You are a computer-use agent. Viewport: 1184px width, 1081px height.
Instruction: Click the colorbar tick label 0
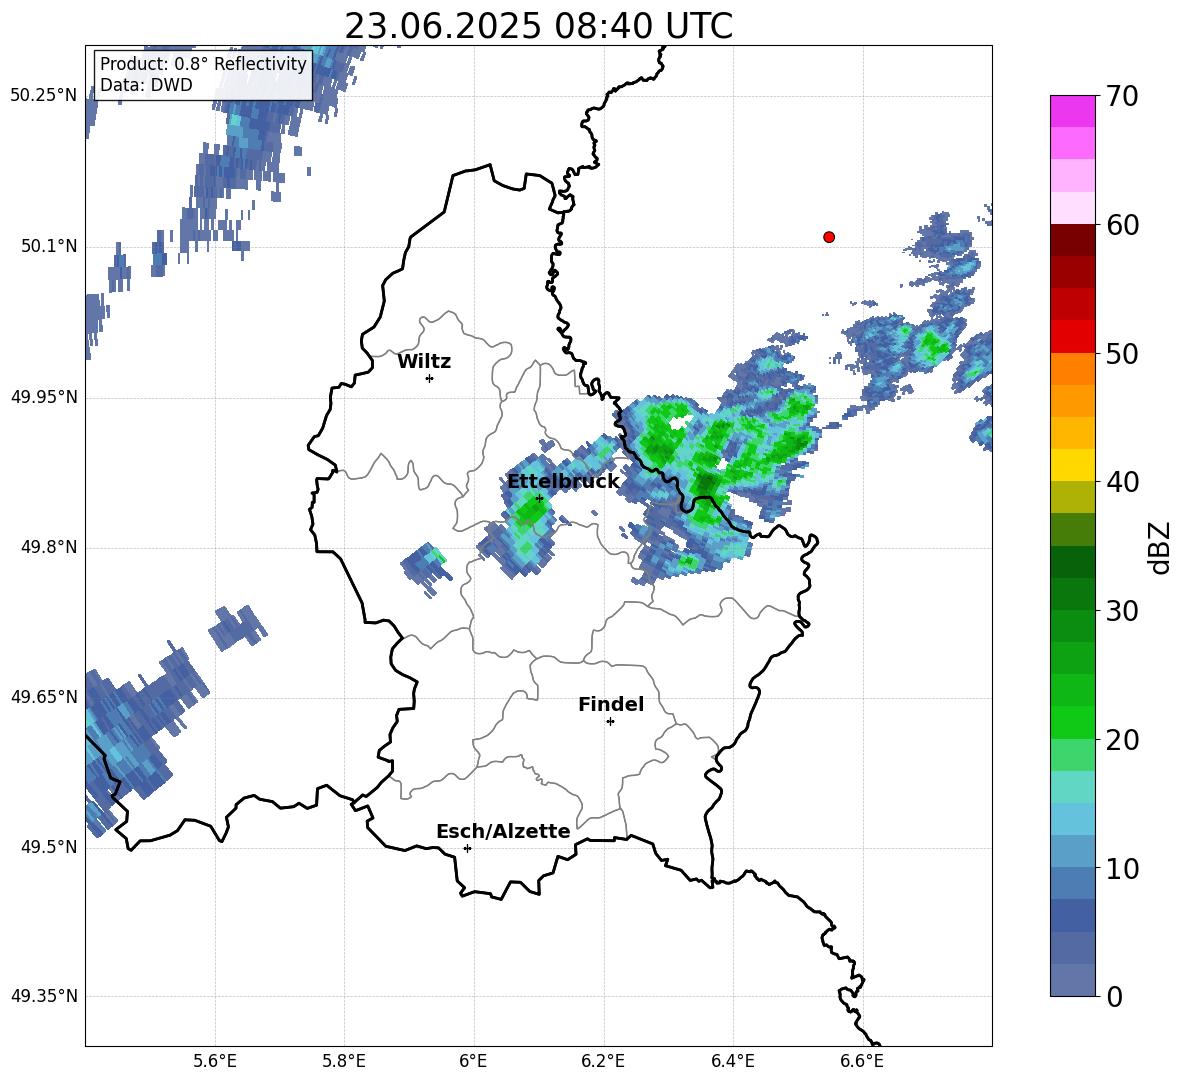point(1114,996)
